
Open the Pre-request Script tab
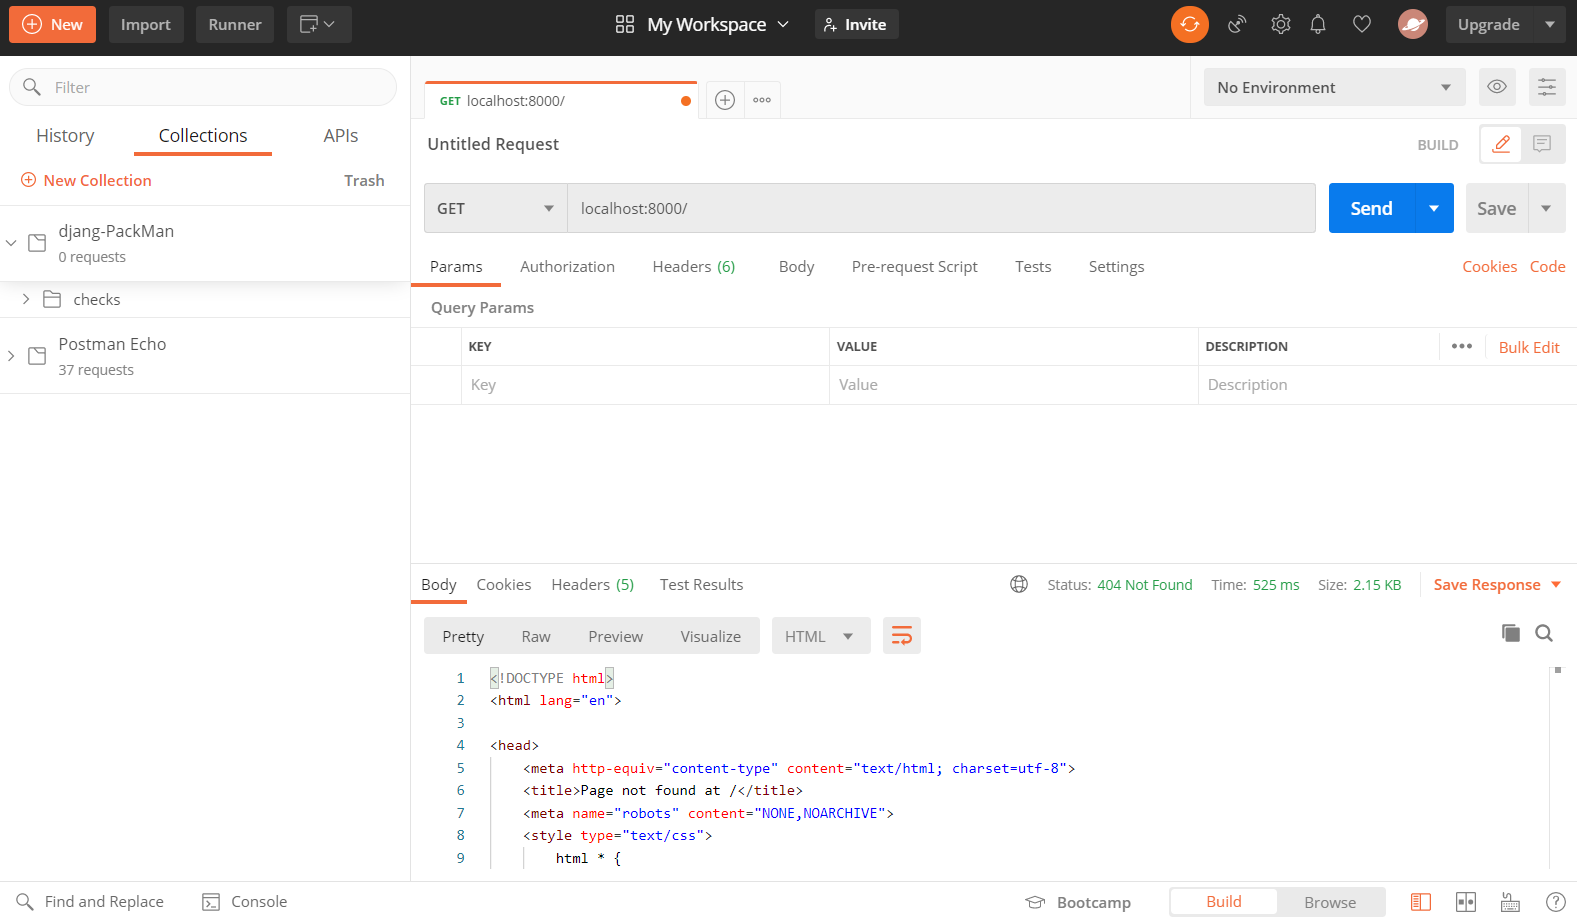tap(914, 266)
